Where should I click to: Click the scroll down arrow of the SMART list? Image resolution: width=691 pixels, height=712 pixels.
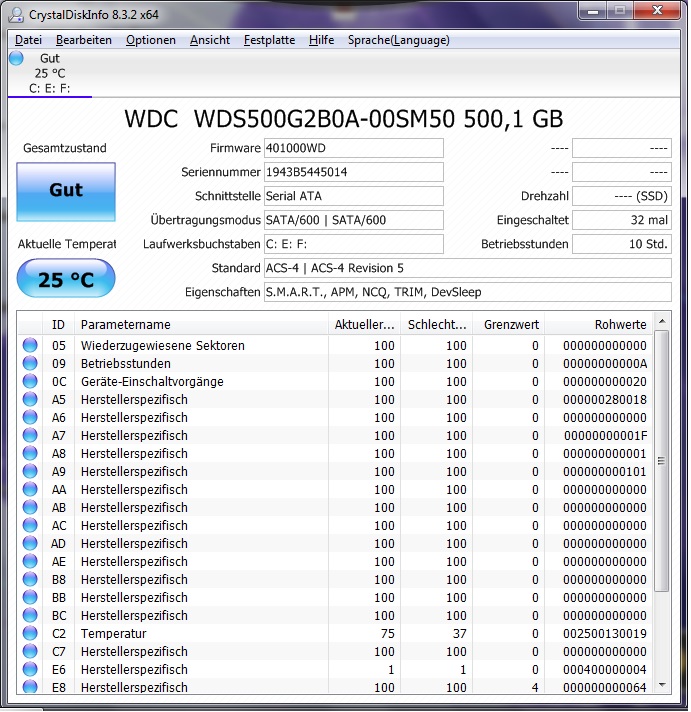point(662,685)
